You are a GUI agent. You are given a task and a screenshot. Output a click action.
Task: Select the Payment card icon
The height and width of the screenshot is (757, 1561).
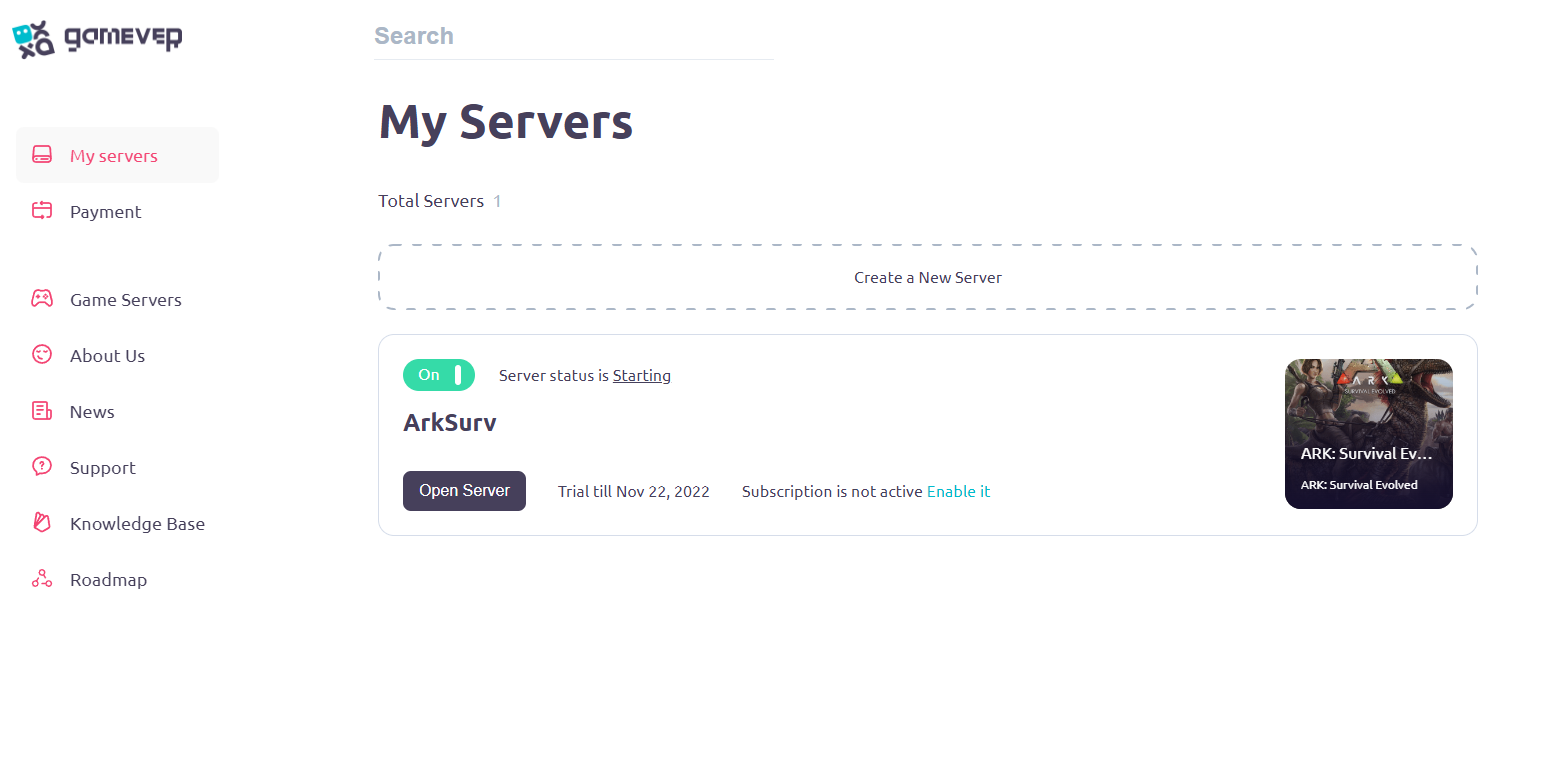tap(41, 211)
